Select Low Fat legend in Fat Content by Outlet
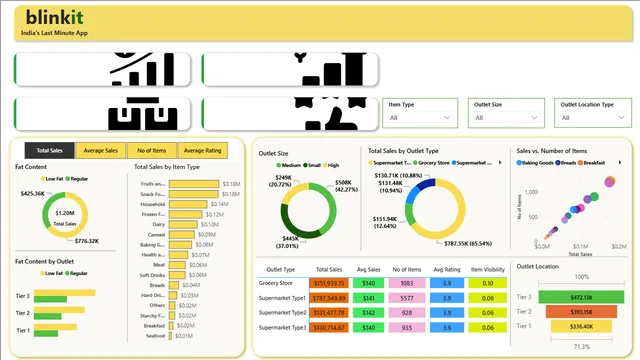Viewport: 640px width, 360px height. 51,273
